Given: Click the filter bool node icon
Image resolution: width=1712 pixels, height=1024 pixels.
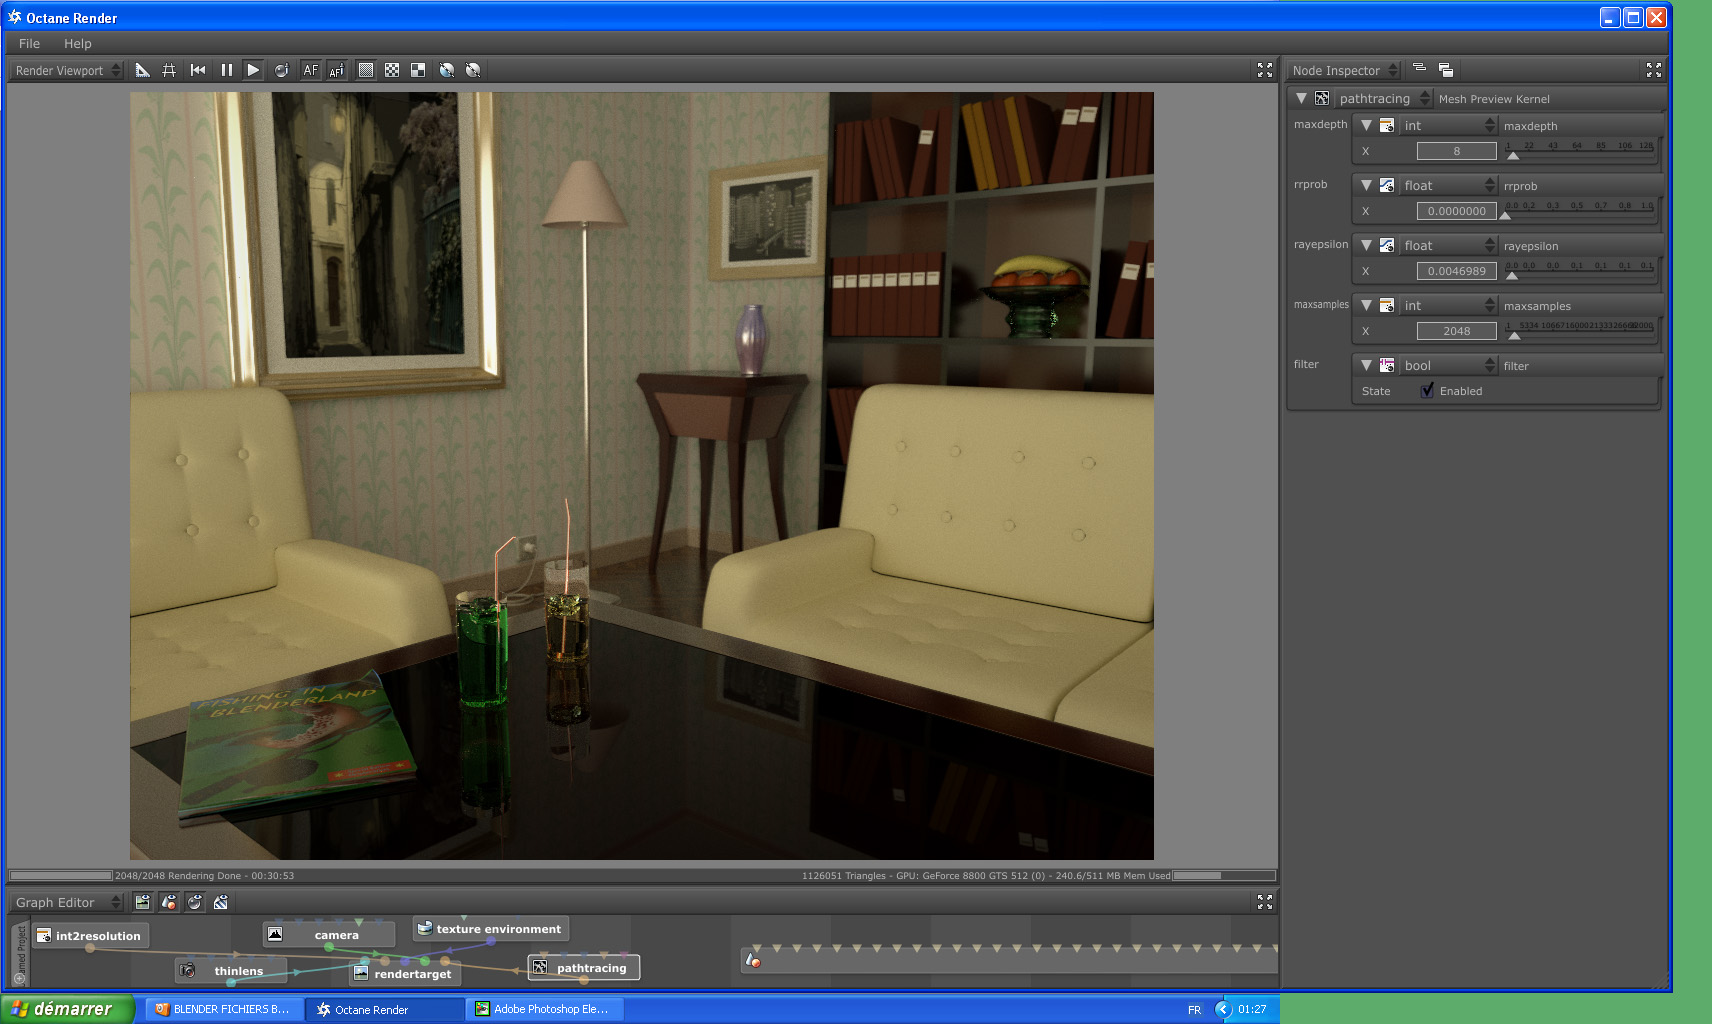Looking at the screenshot, I should [1387, 365].
